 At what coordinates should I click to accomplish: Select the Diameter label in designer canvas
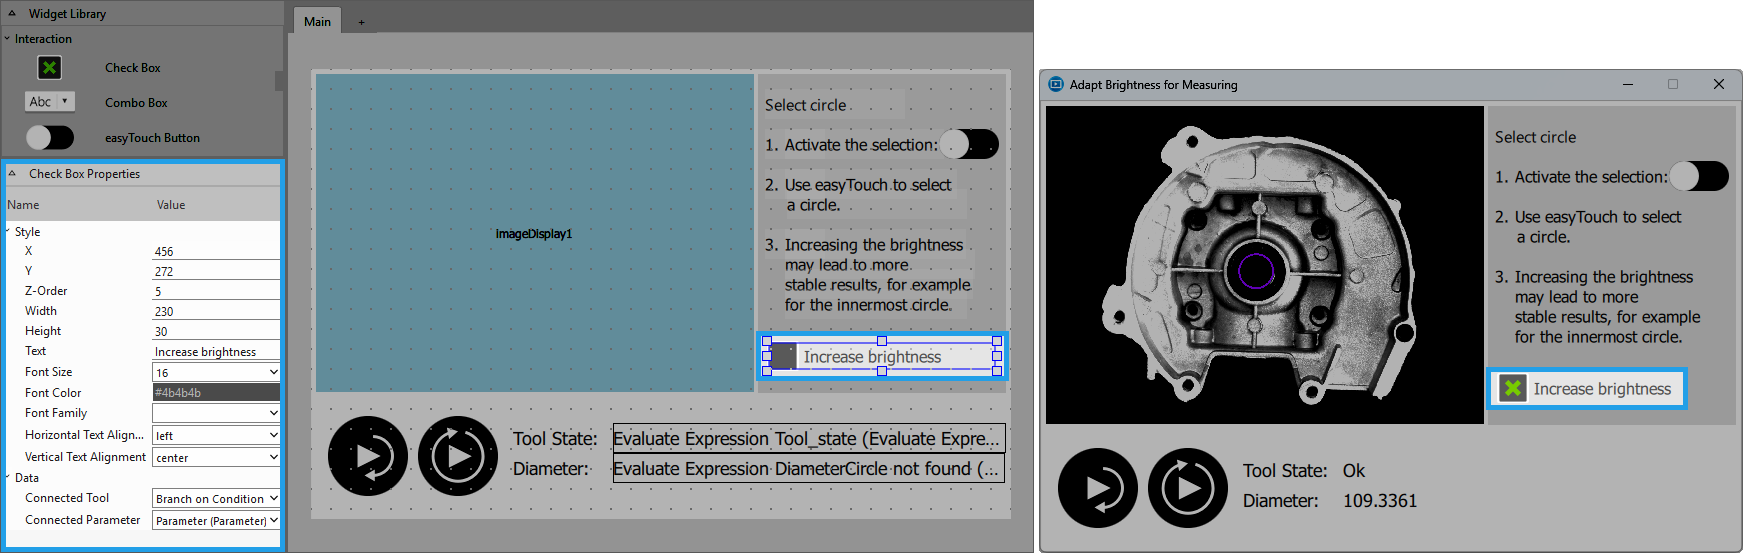551,468
